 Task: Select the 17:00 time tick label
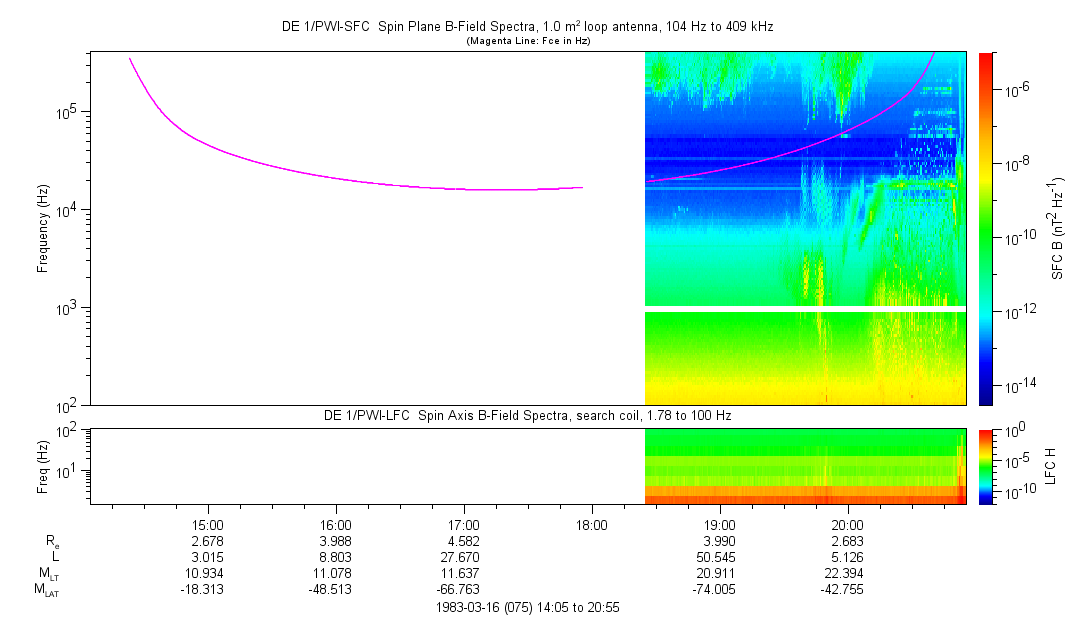point(463,524)
